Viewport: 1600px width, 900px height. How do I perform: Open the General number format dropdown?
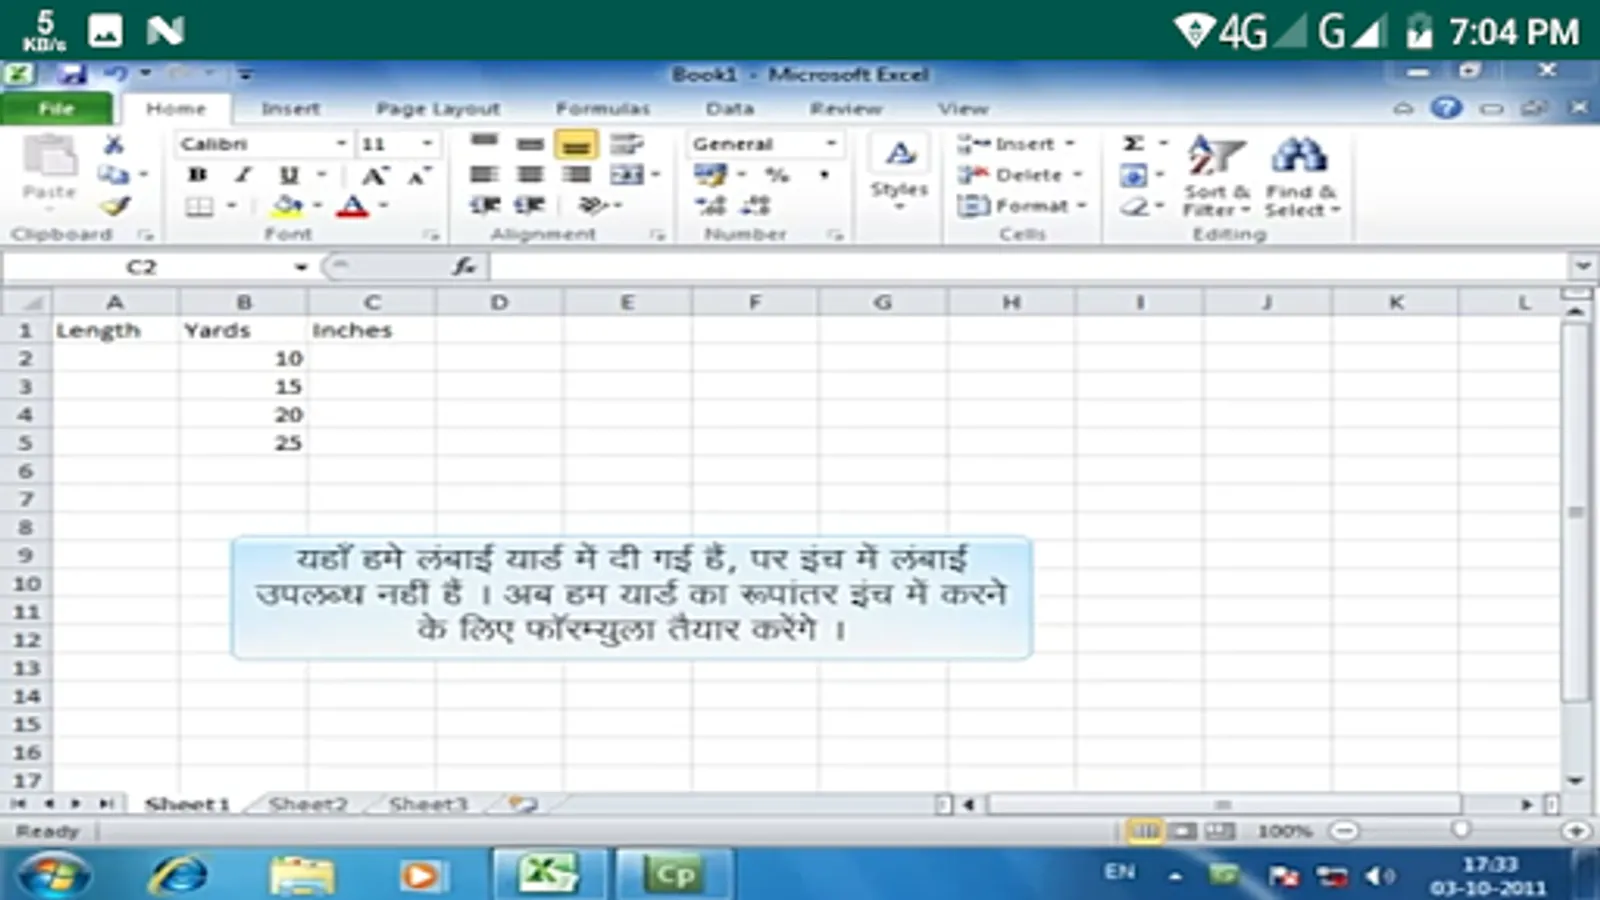point(830,144)
